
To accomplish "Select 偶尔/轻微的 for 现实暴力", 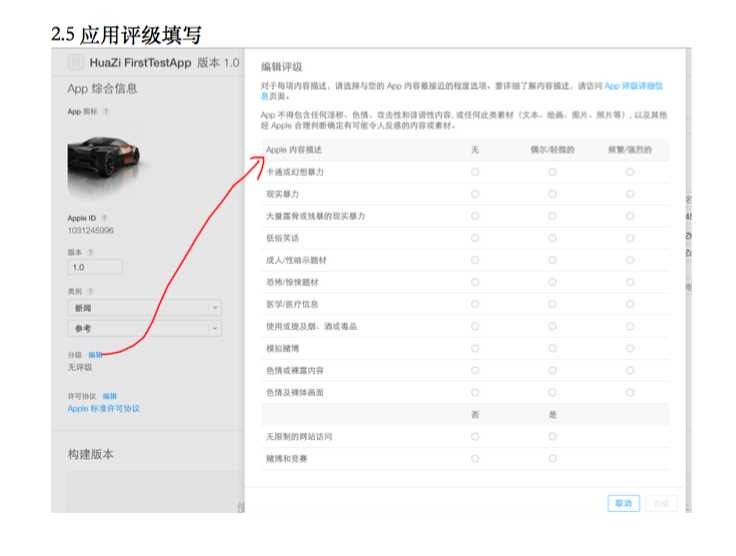I will click(552, 194).
